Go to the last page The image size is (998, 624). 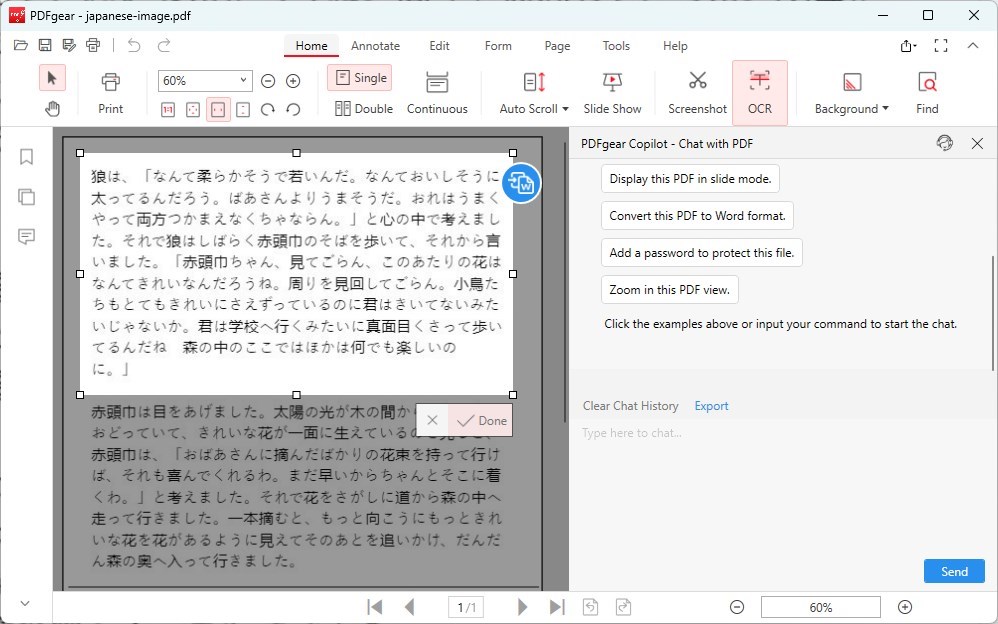[557, 607]
